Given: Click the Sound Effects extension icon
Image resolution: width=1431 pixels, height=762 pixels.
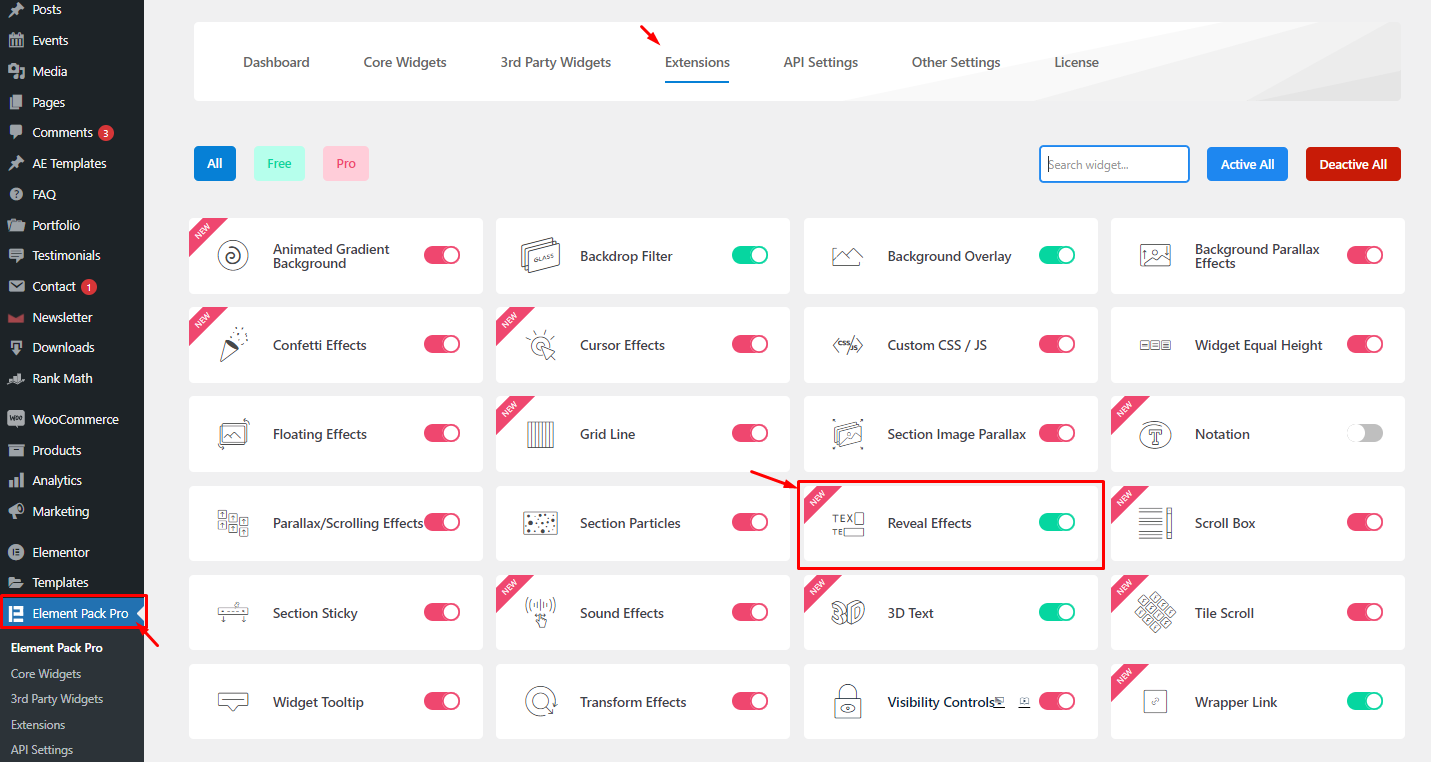Looking at the screenshot, I should 541,612.
